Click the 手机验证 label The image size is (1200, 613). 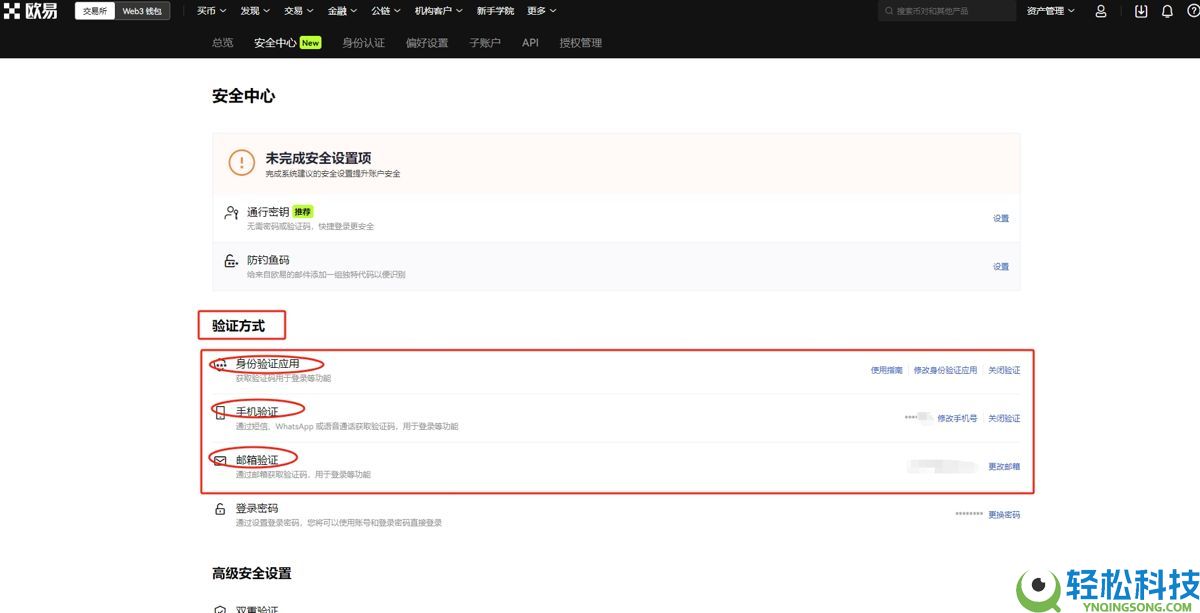[257, 411]
